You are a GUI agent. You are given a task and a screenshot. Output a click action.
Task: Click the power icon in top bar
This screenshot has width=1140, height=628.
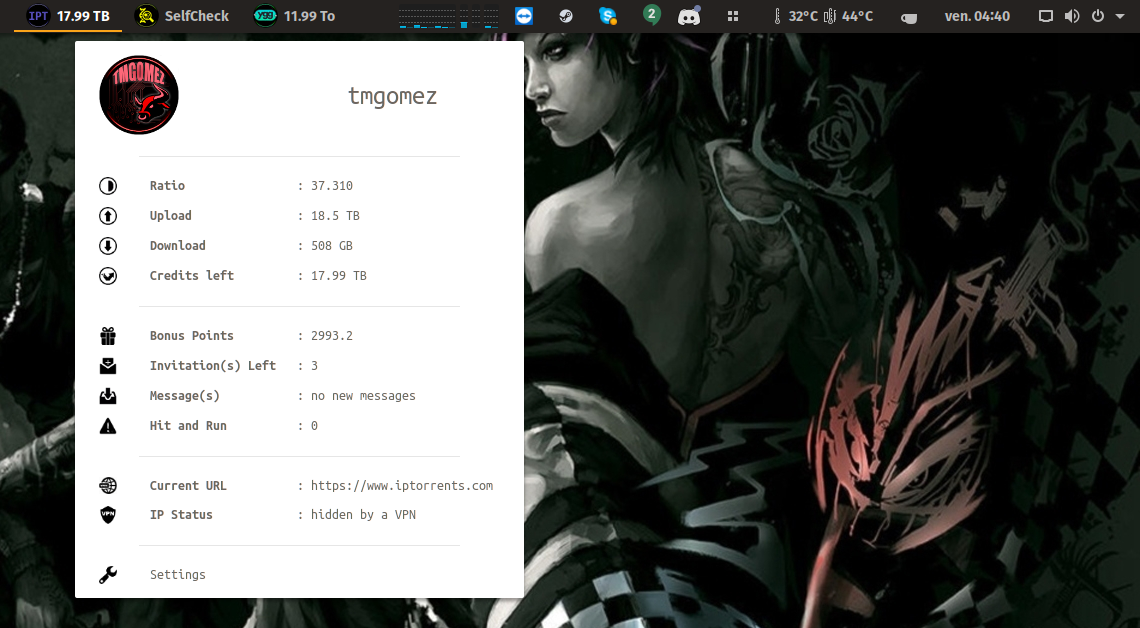[1098, 16]
